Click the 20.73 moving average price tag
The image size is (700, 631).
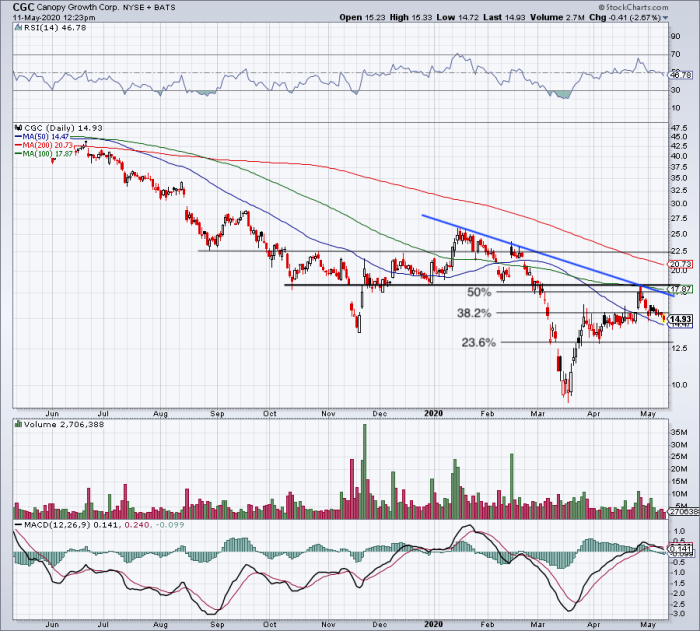[x=680, y=264]
